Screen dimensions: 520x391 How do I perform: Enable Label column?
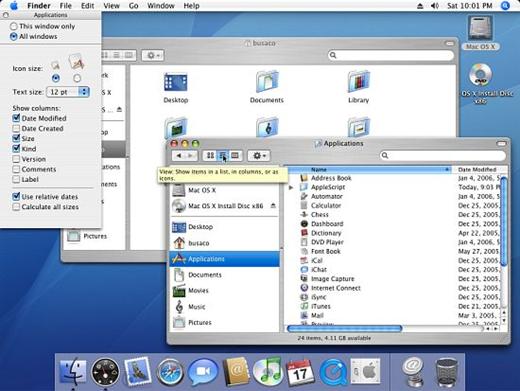point(16,179)
